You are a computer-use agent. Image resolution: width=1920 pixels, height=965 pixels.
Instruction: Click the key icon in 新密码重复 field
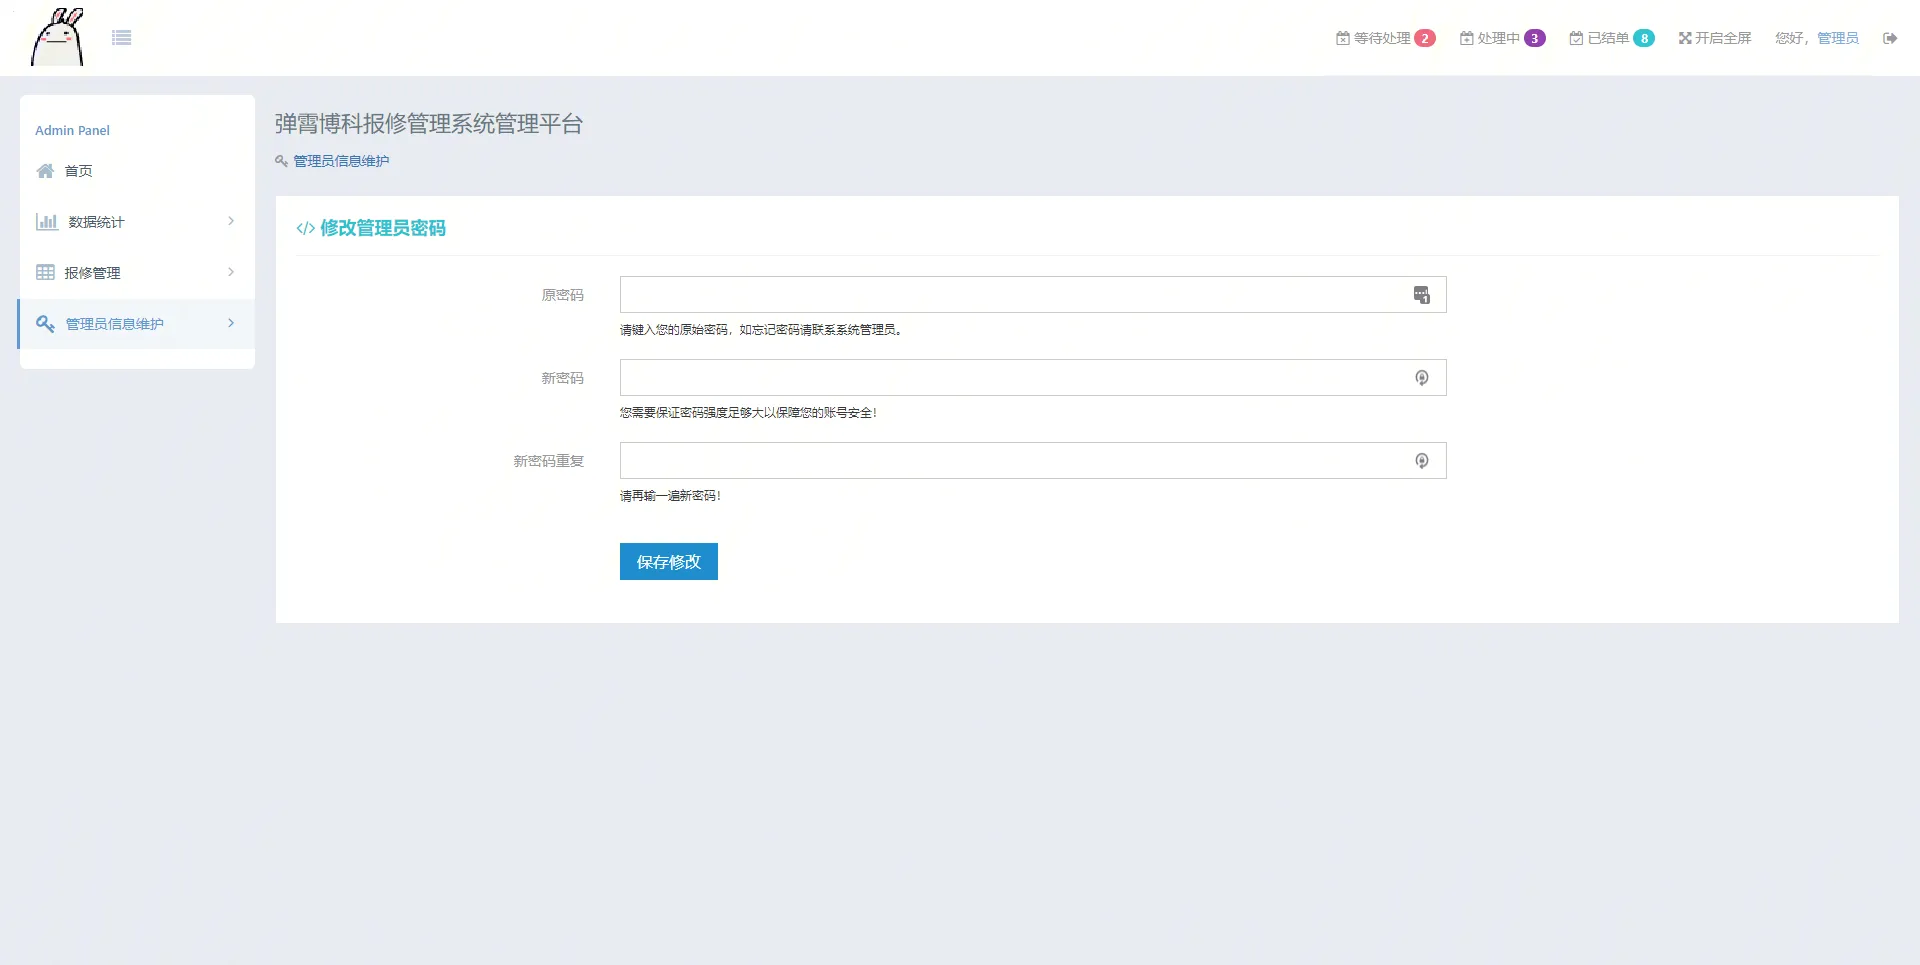tap(1421, 461)
